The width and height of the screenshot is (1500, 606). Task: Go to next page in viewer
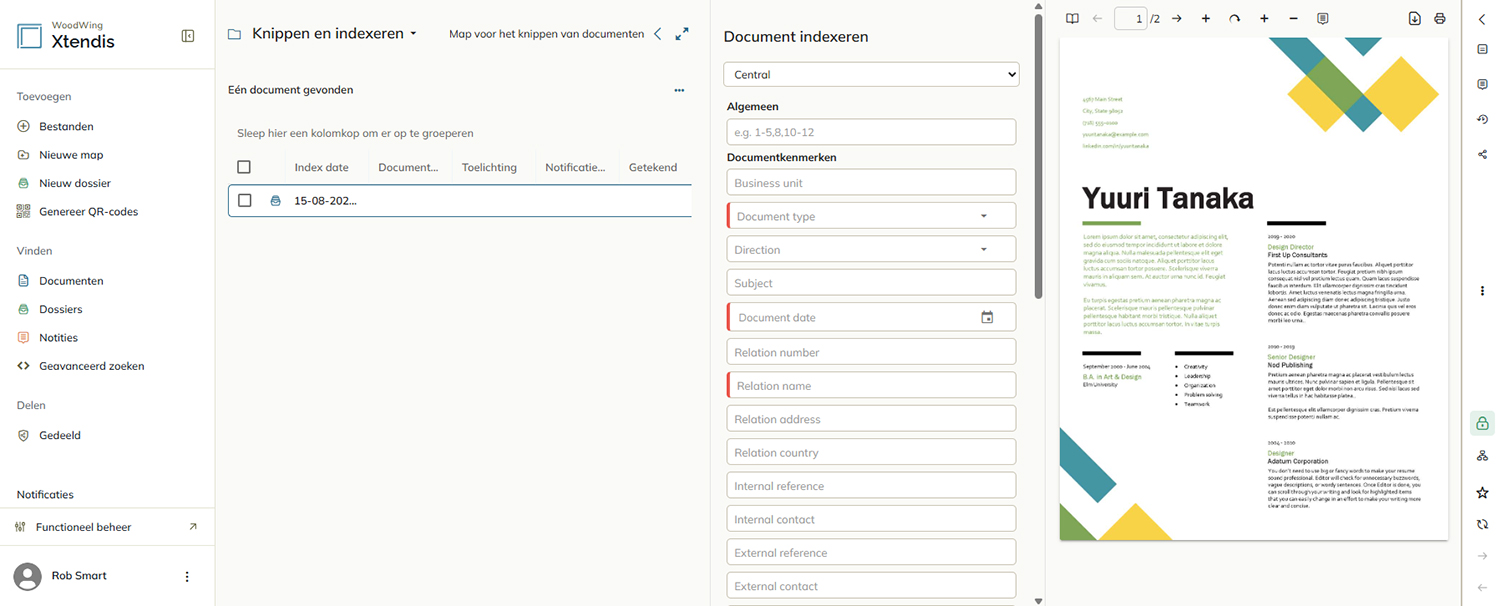click(1176, 18)
